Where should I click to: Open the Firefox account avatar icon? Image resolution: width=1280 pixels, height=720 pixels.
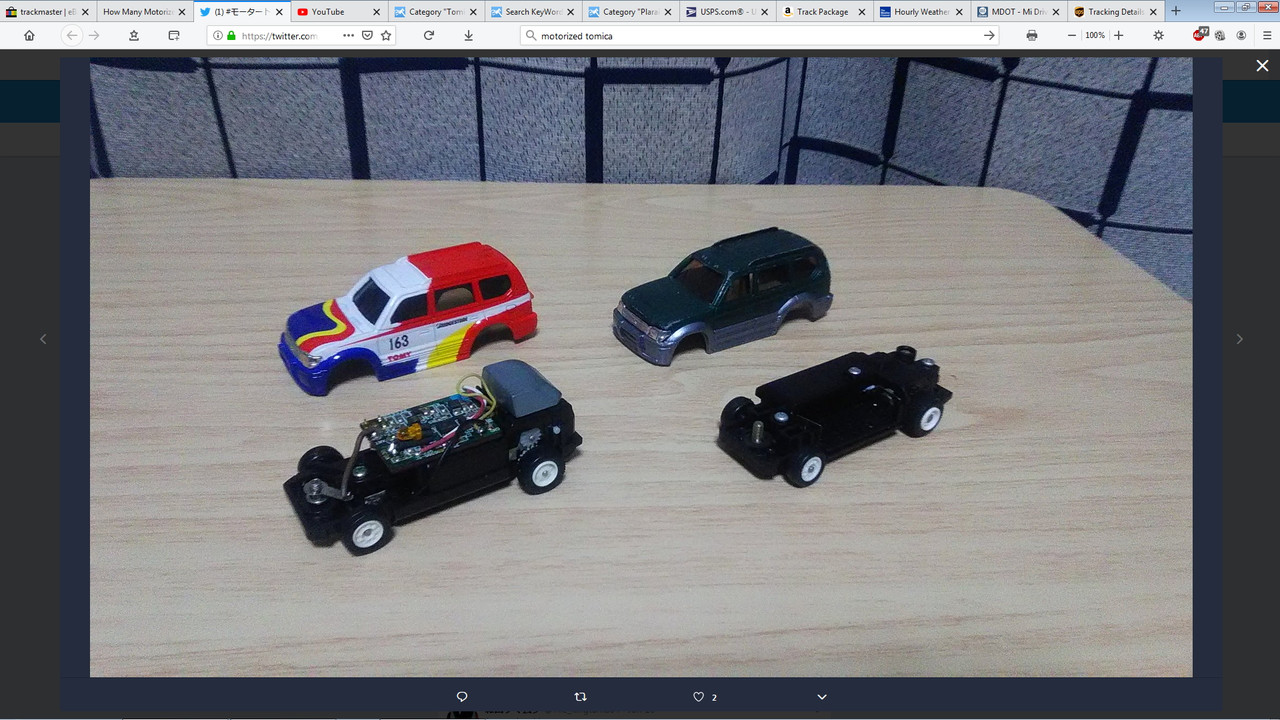coord(1241,35)
